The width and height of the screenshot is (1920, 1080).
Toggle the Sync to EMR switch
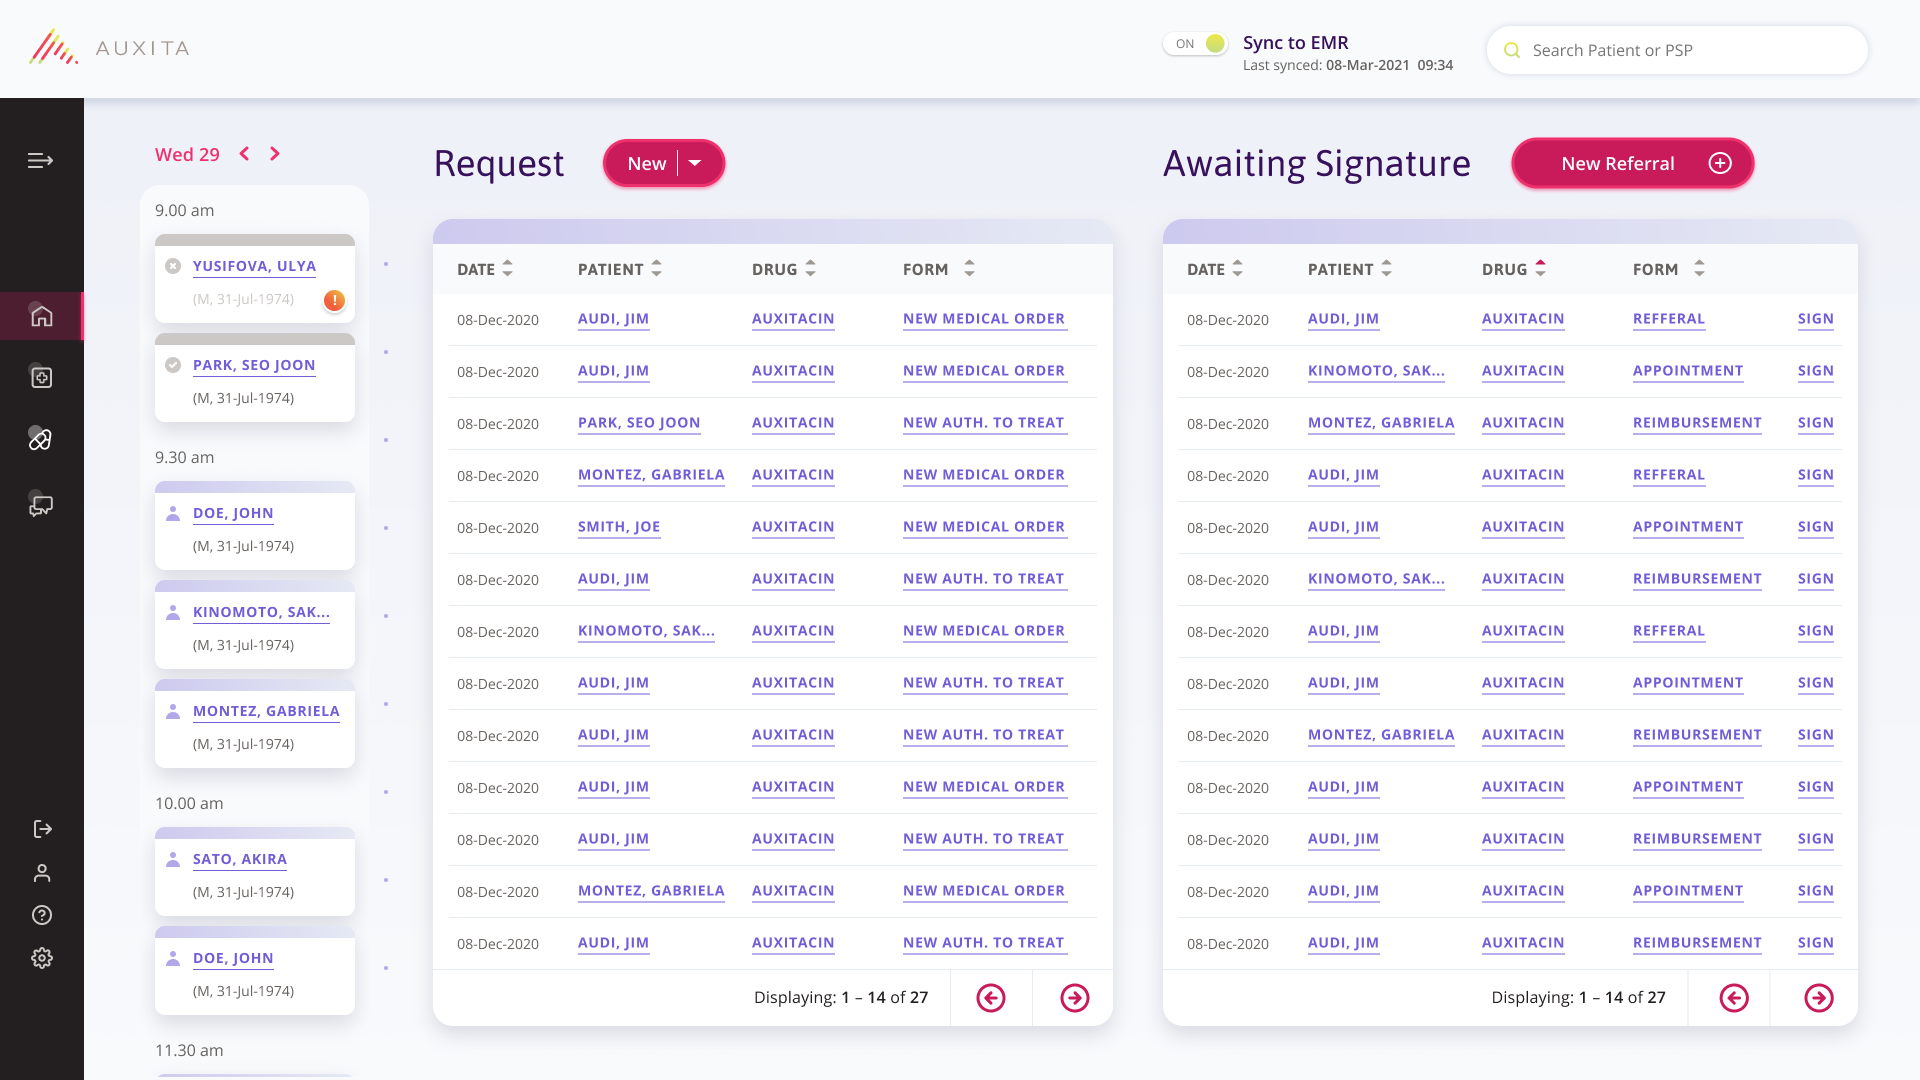1196,44
